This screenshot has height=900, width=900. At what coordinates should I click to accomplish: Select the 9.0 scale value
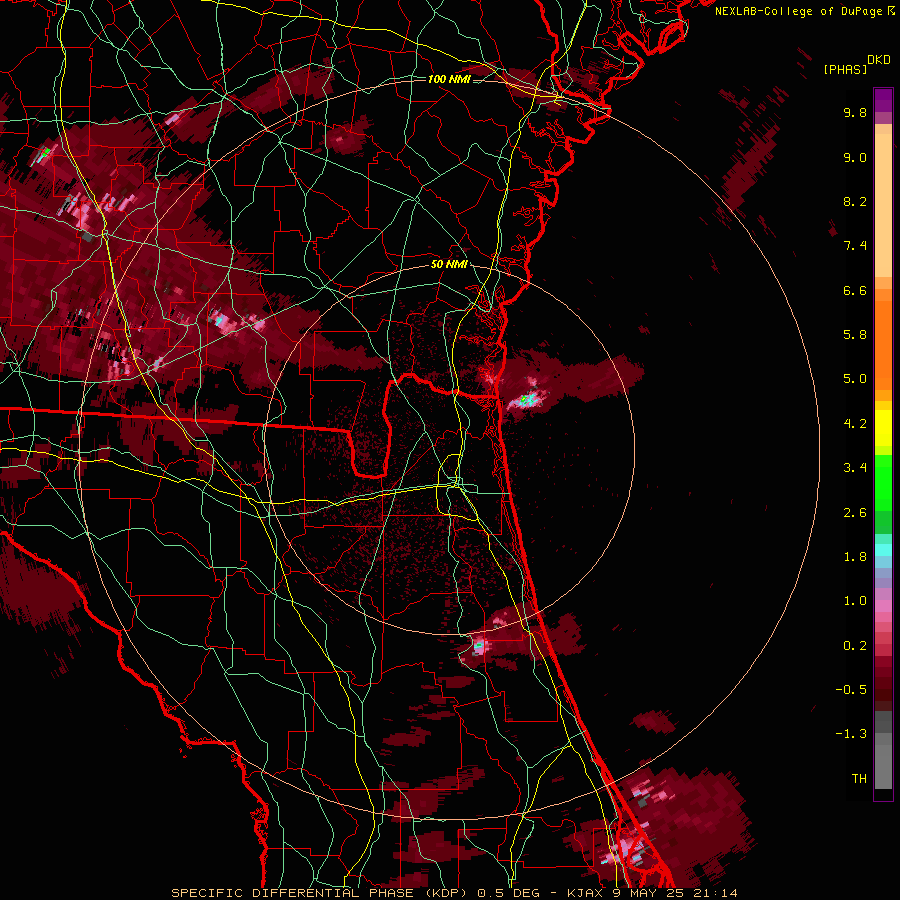[855, 157]
